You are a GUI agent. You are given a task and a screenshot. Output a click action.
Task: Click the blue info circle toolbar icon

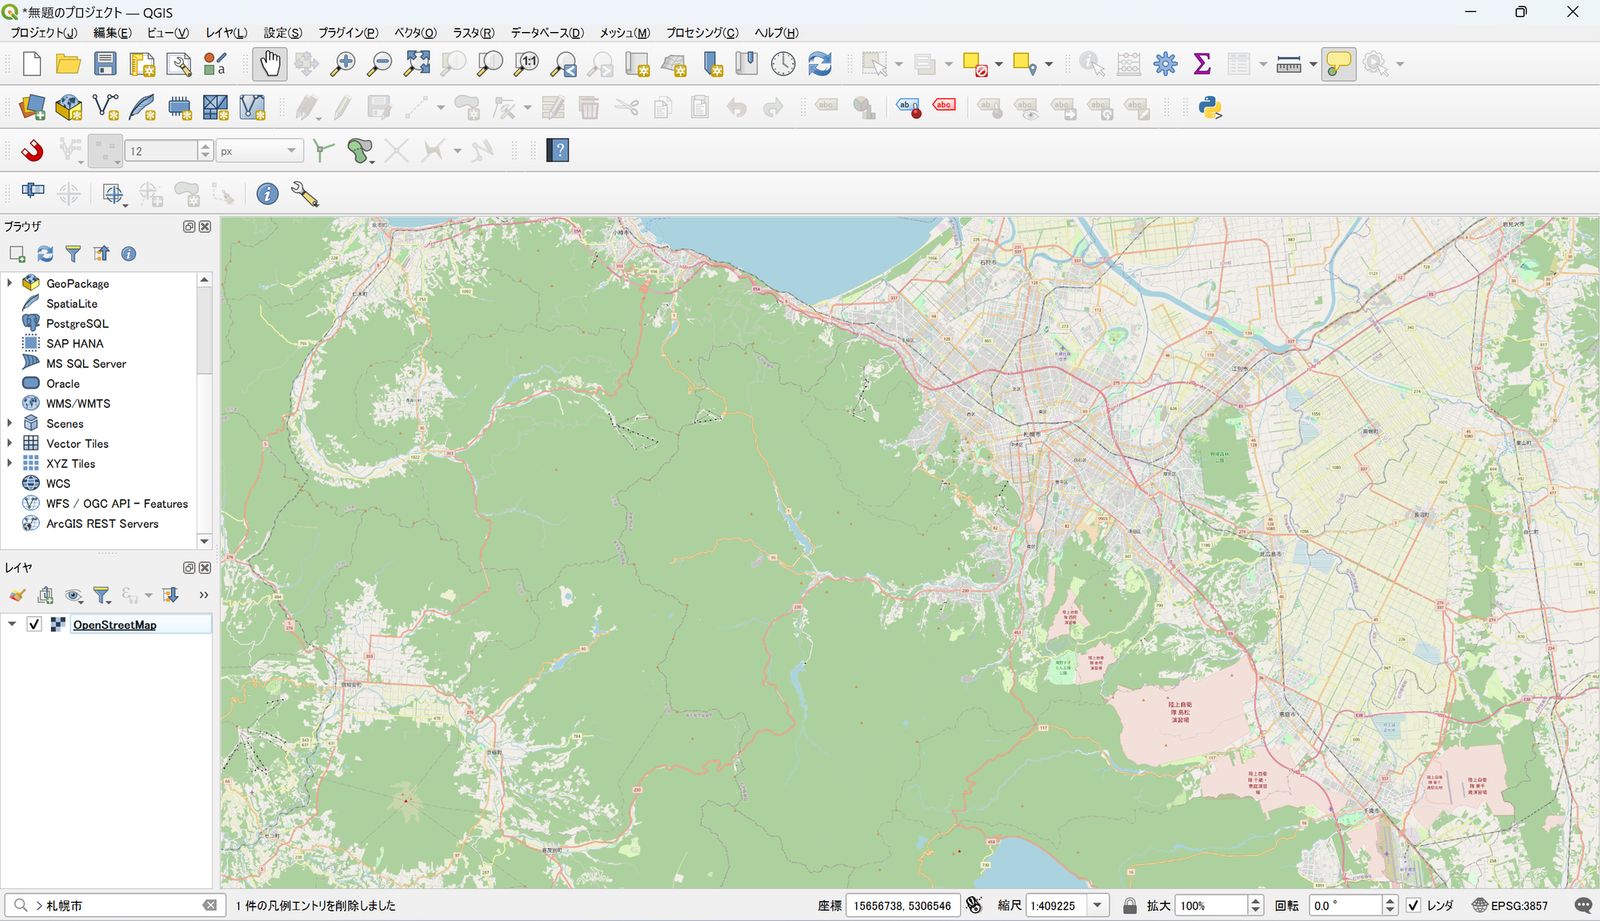point(267,194)
